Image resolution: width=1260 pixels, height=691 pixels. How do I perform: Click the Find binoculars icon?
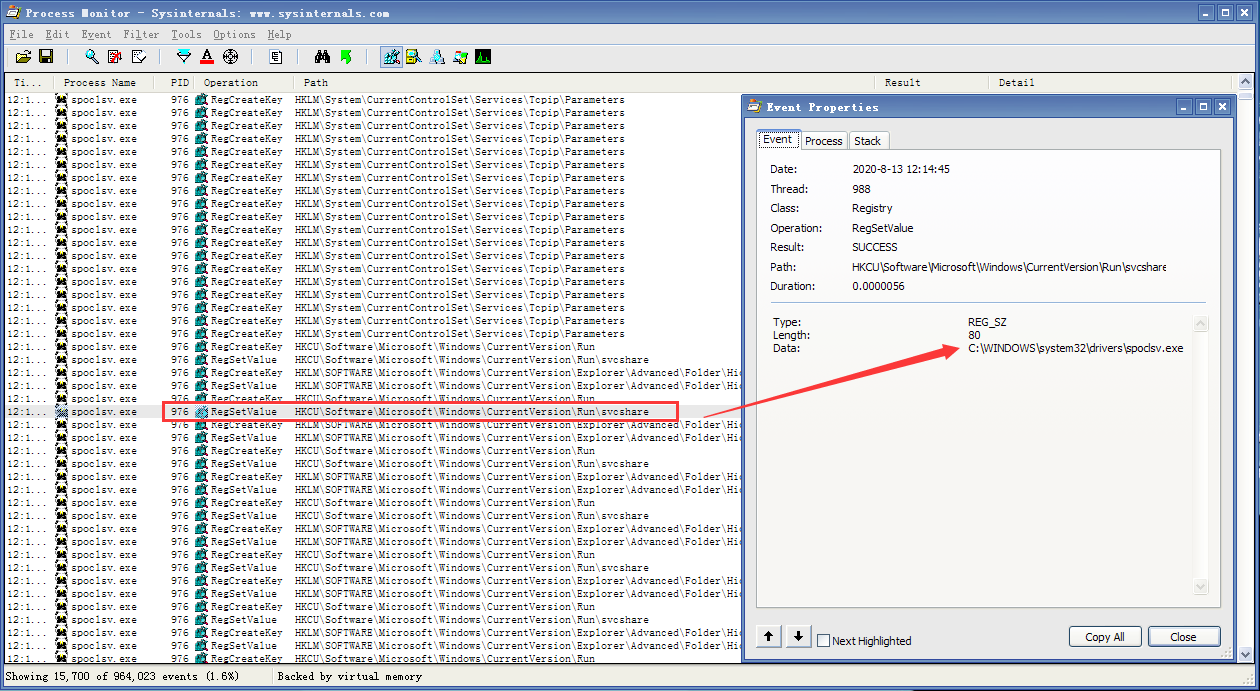coord(322,57)
